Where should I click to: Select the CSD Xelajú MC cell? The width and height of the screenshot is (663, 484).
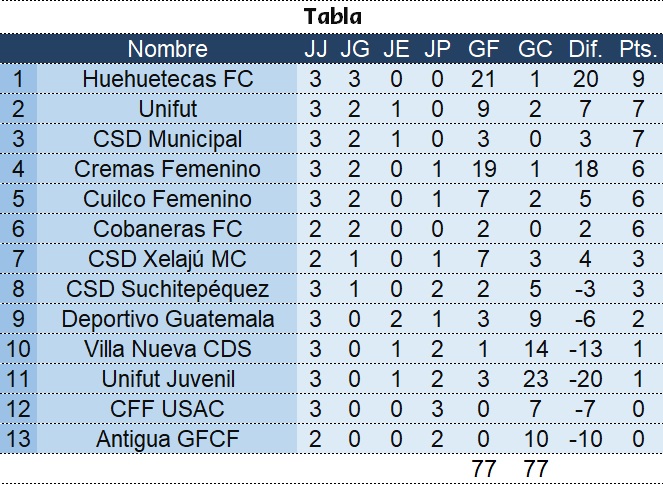point(168,259)
